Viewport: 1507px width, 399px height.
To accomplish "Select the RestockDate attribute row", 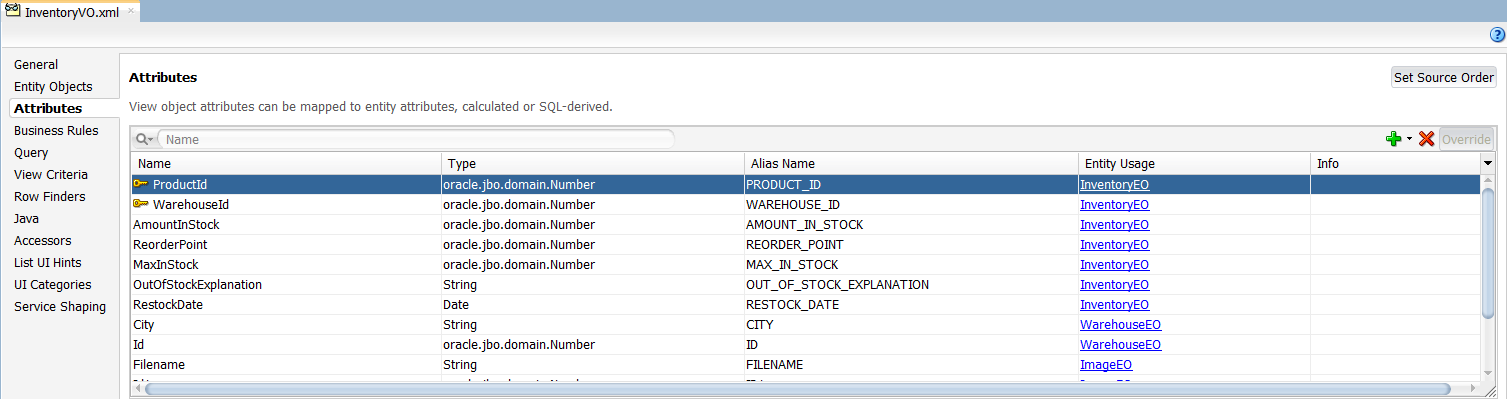I will coord(805,304).
